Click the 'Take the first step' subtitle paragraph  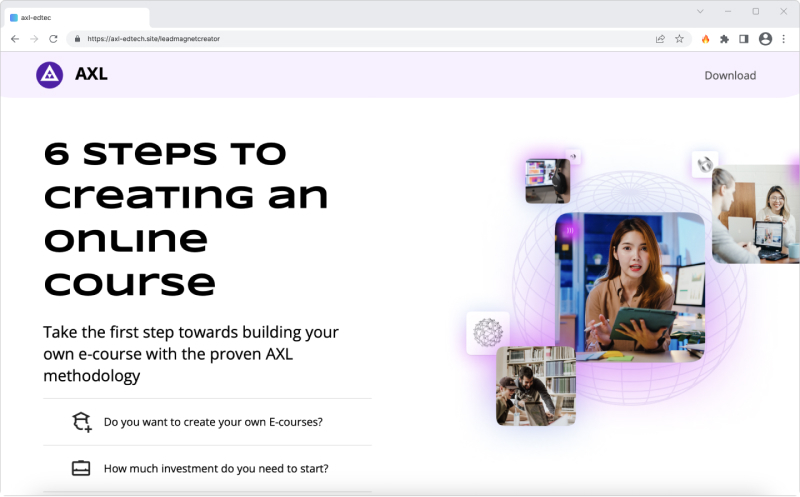[191, 354]
